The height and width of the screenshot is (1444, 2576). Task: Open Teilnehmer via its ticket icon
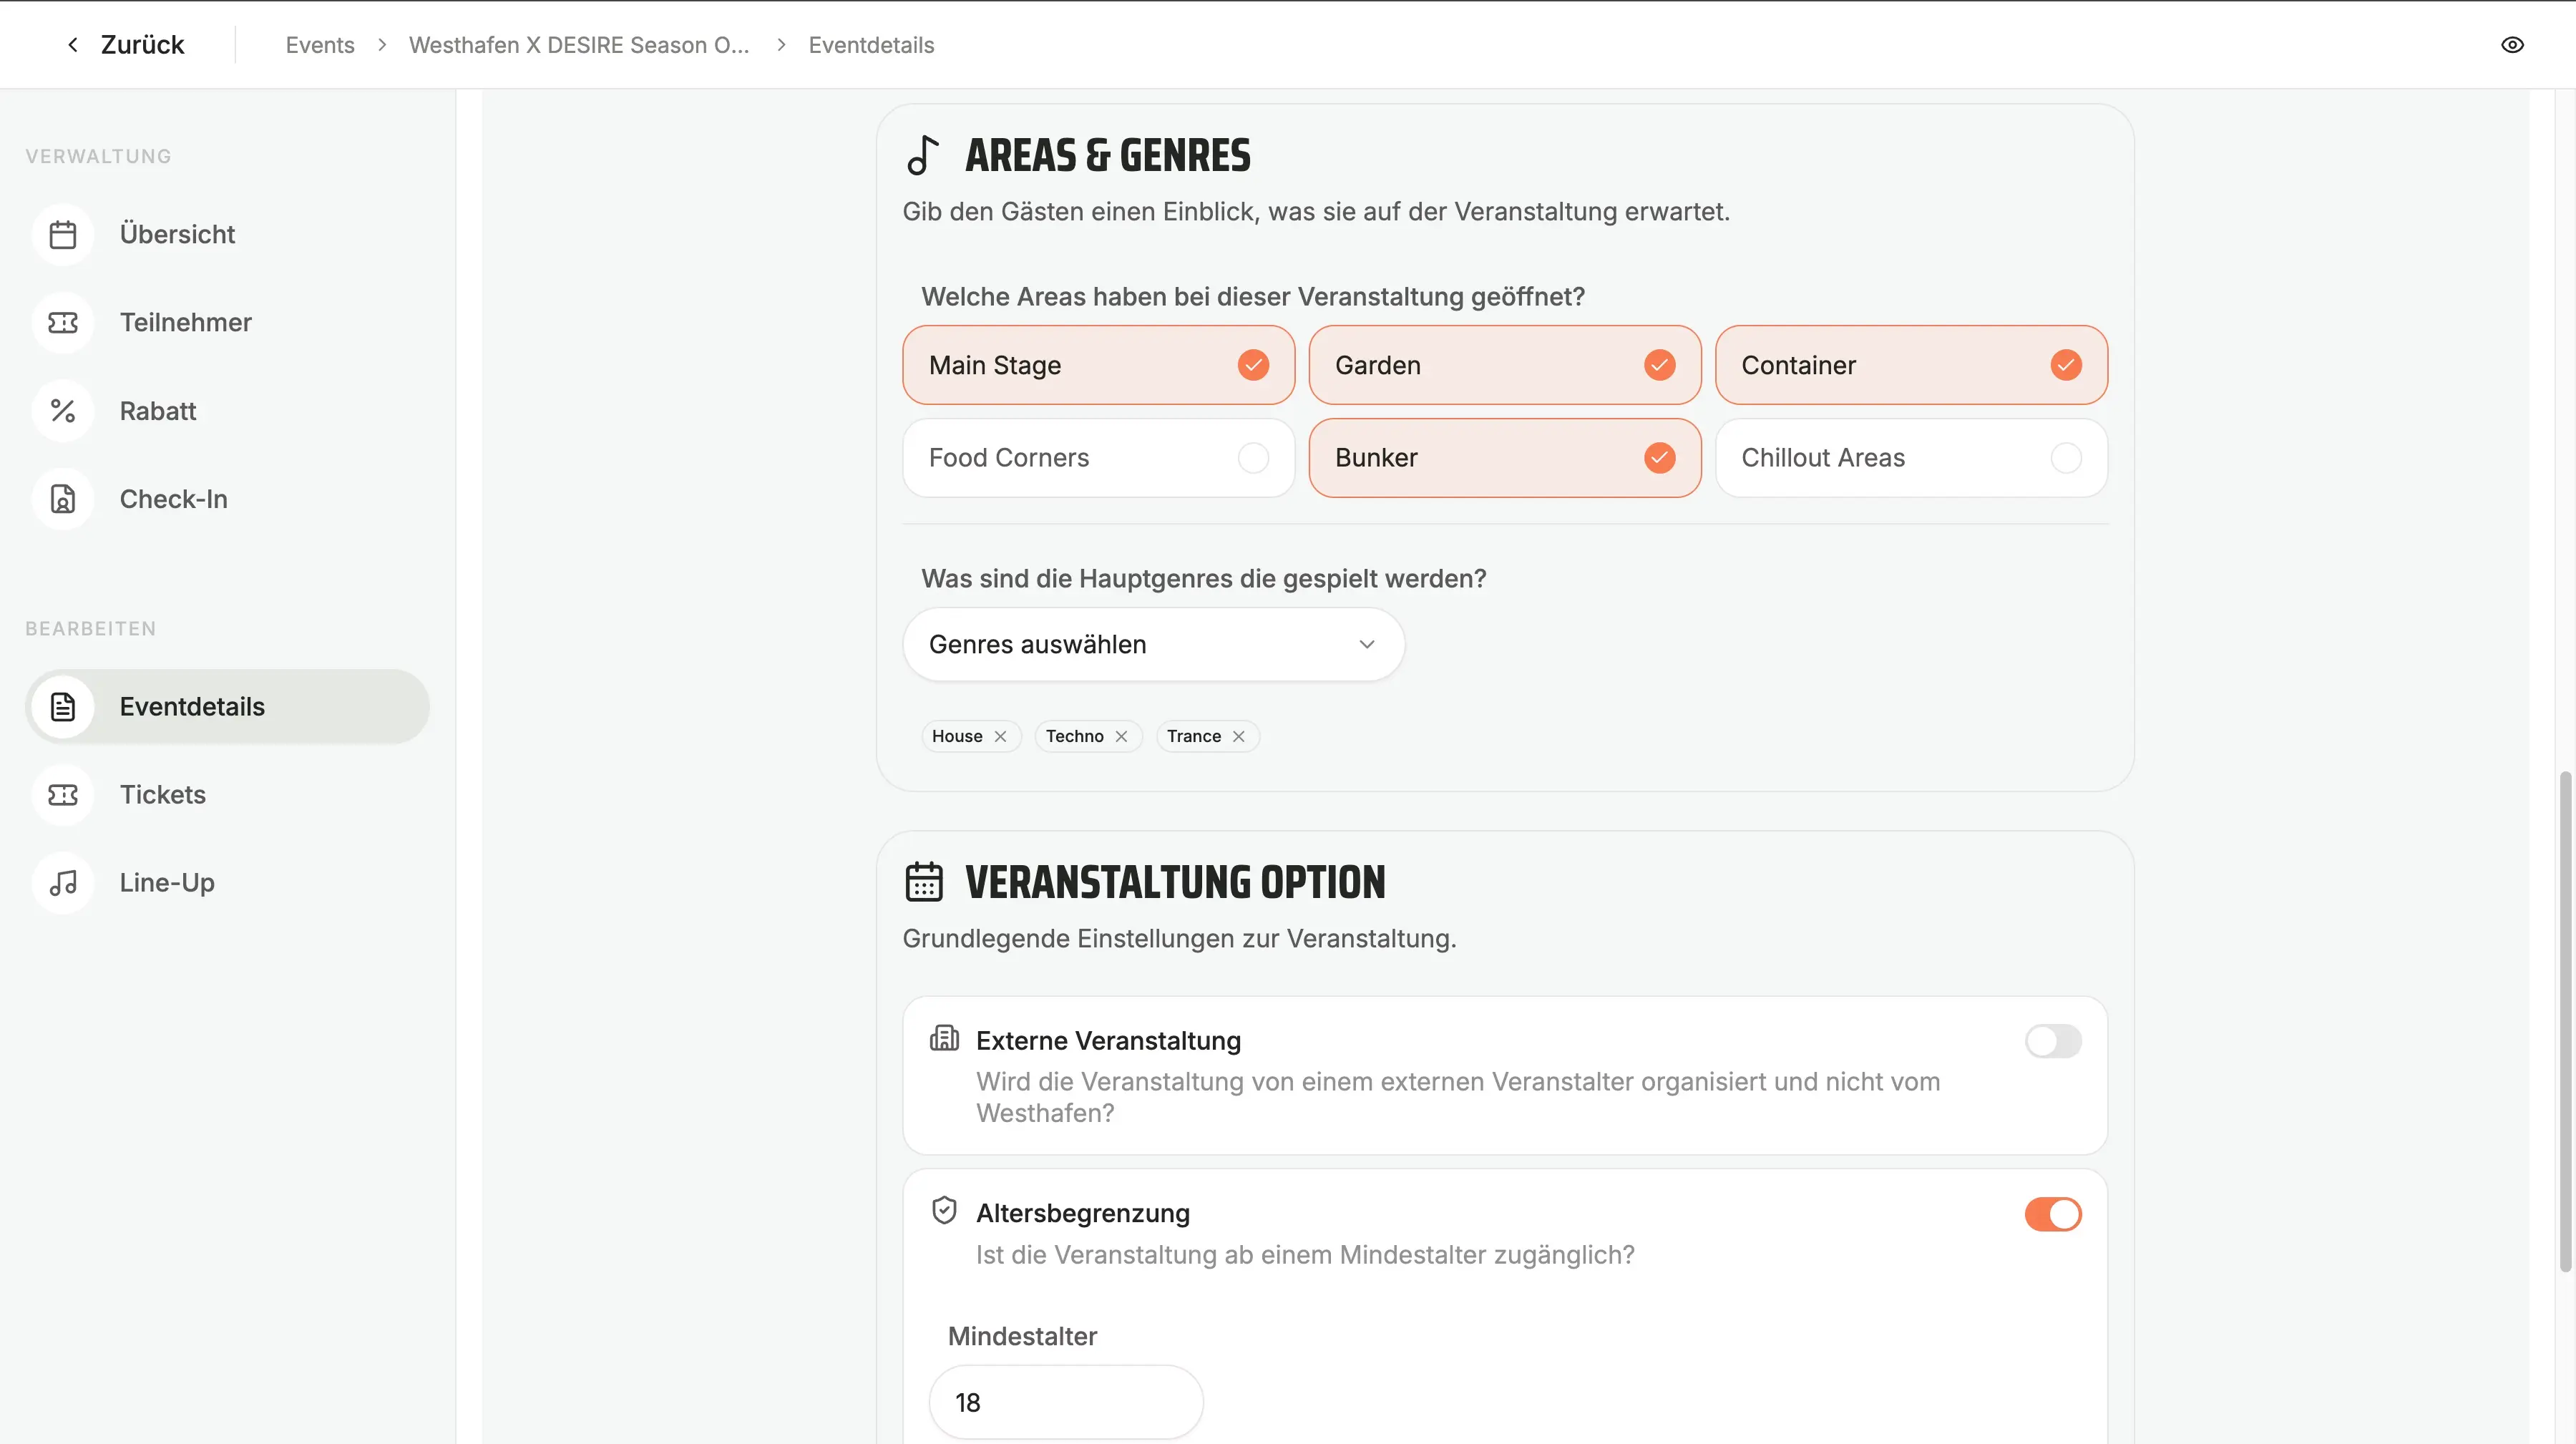point(63,322)
